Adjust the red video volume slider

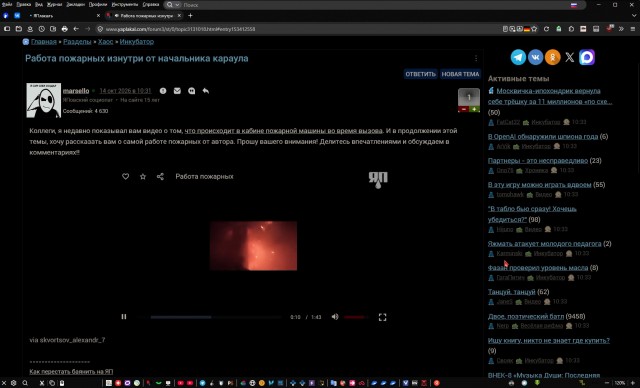pyautogui.click(x=356, y=317)
